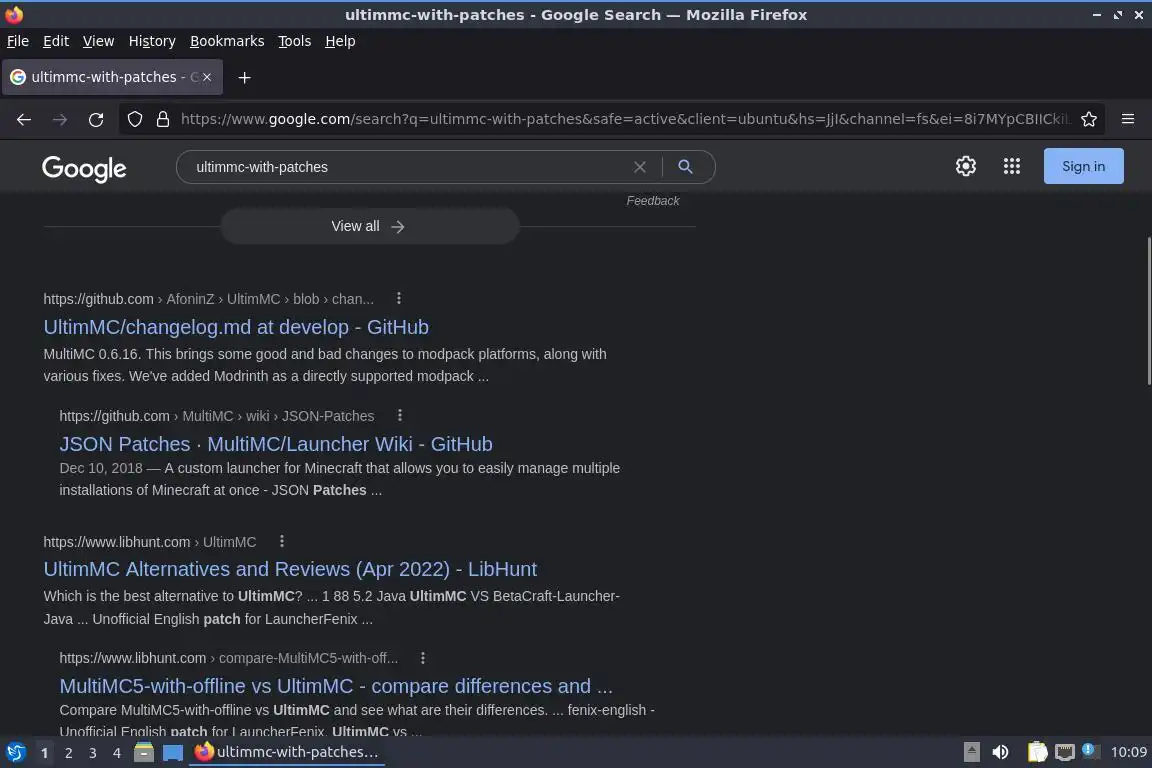This screenshot has height=768, width=1152.
Task: Open the volume control in tray
Action: point(1000,752)
